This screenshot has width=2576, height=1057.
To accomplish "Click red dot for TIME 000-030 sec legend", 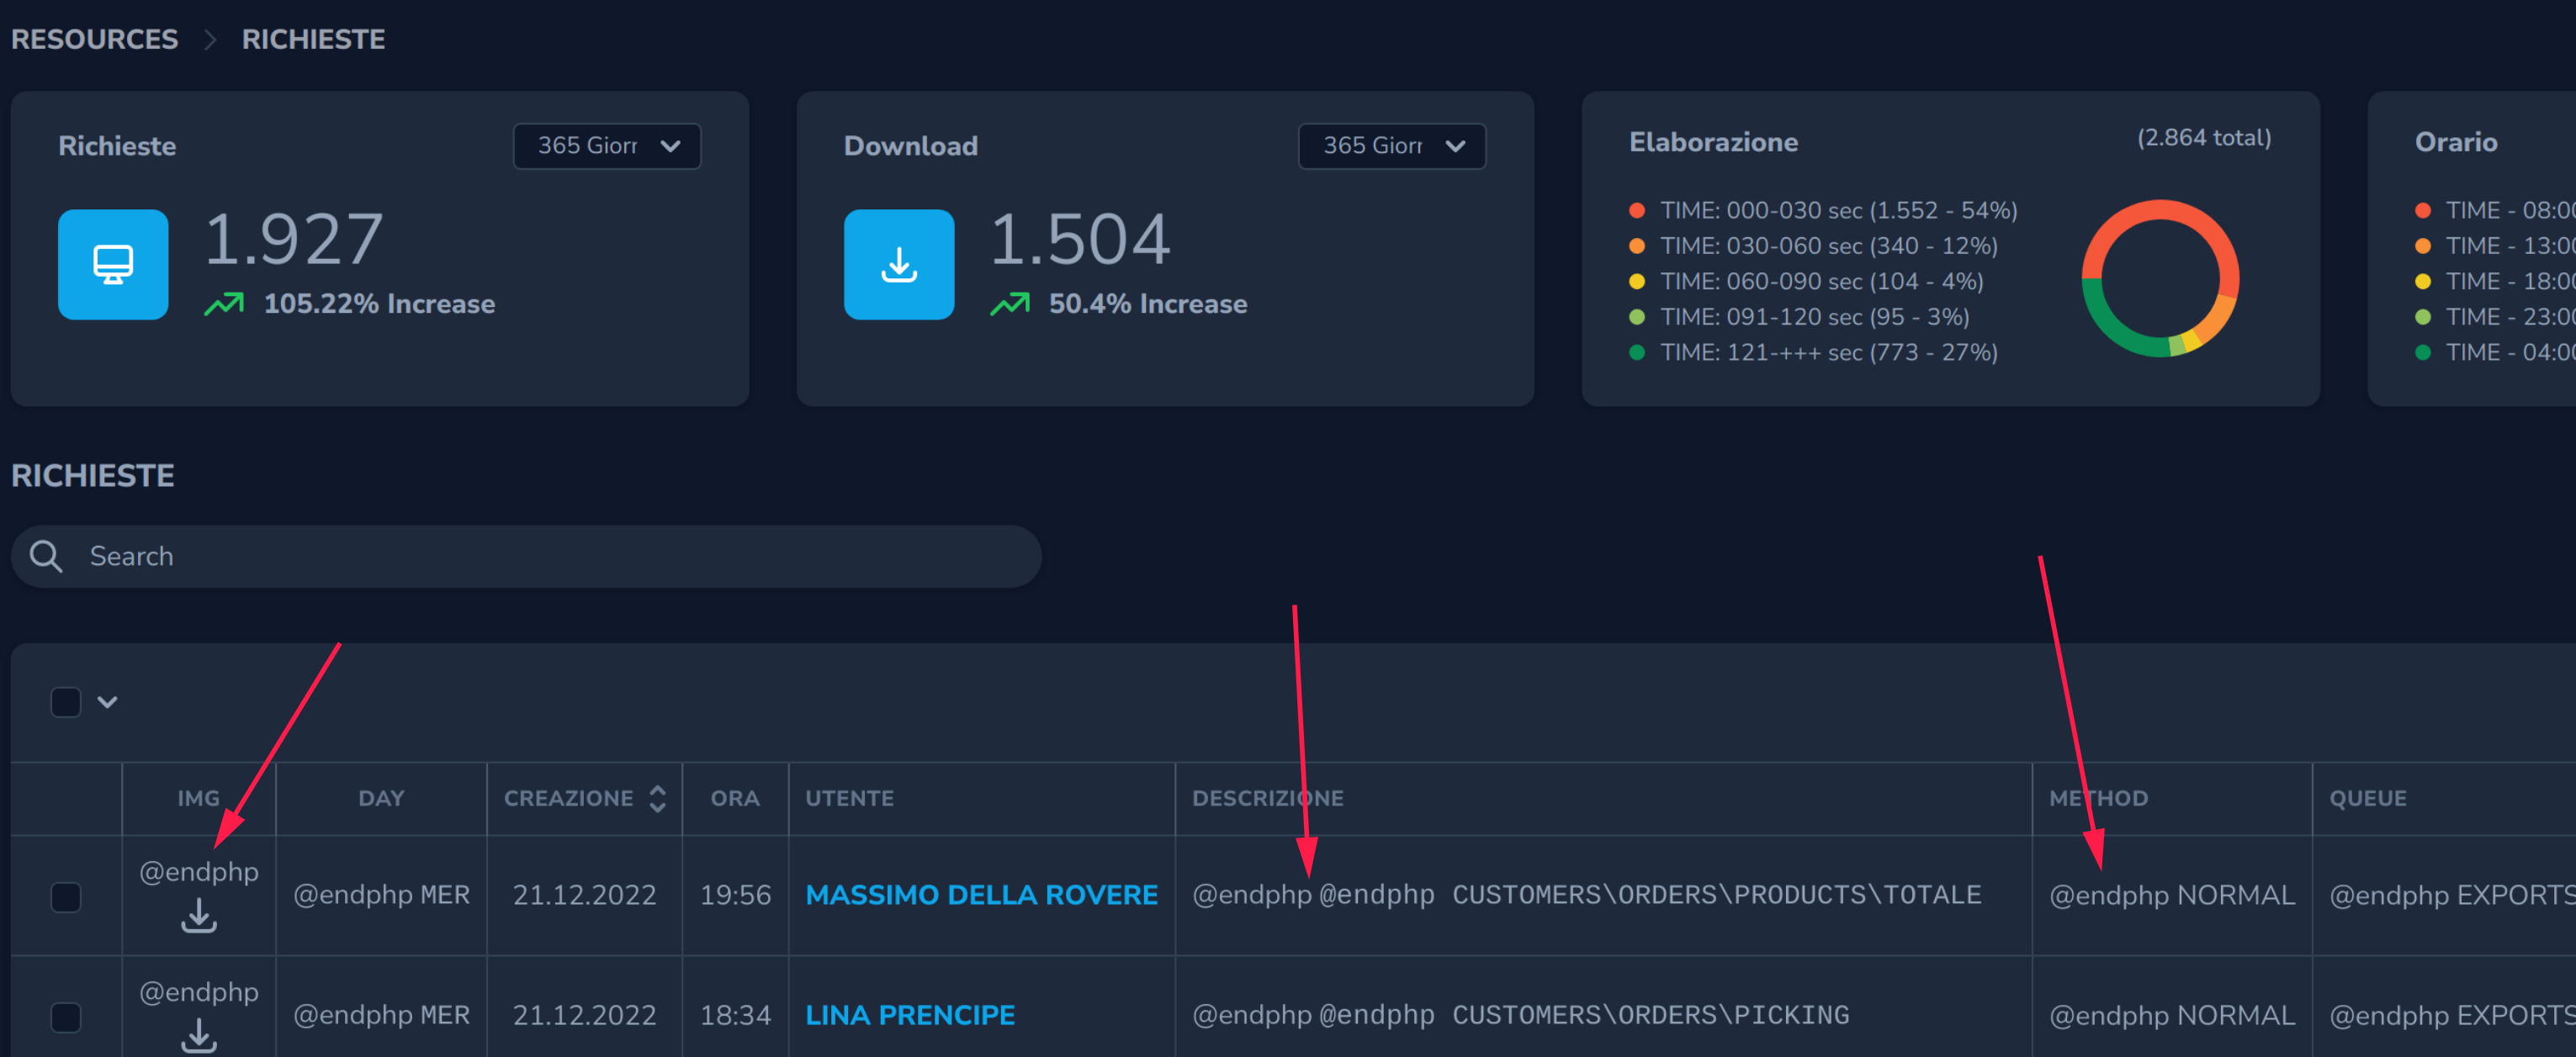I will [x=1637, y=210].
